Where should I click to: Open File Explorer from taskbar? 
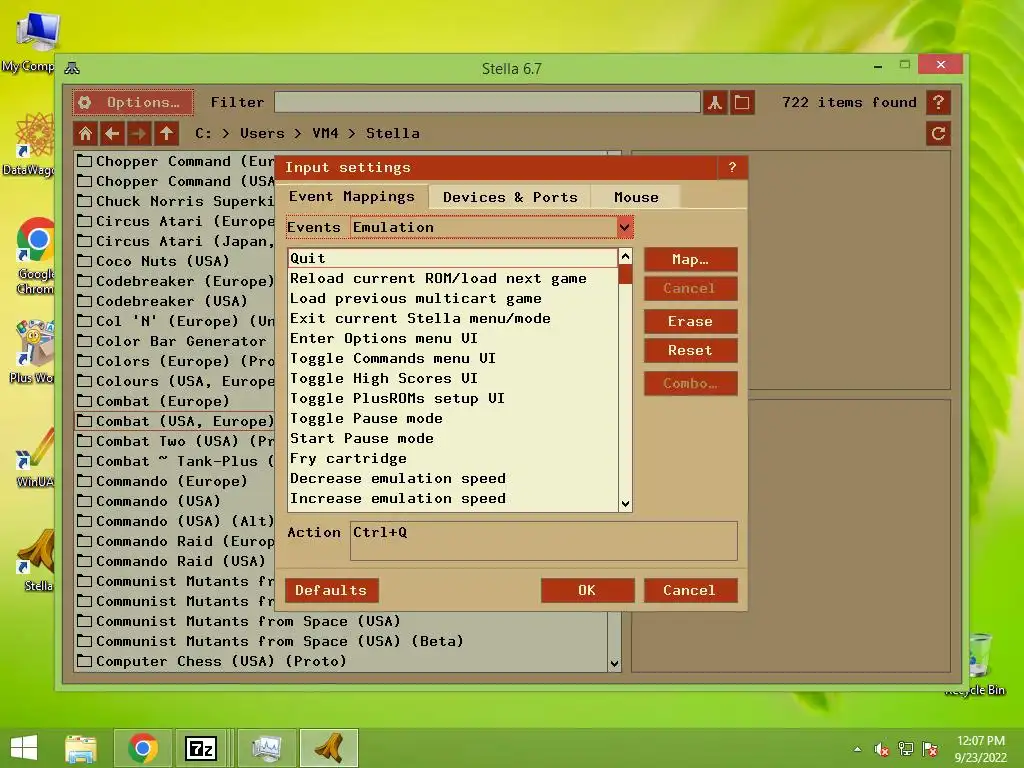(x=81, y=748)
